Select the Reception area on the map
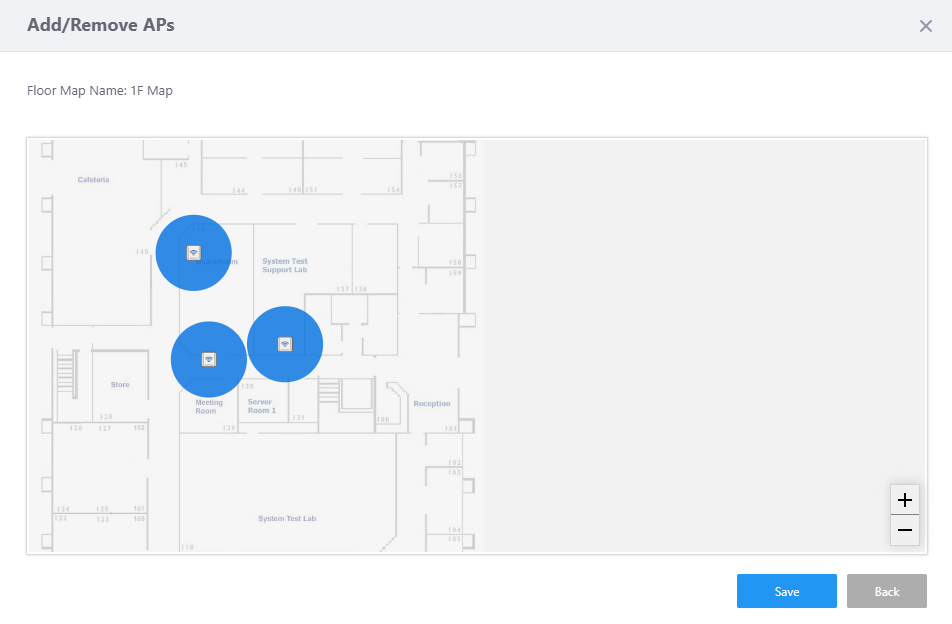Image resolution: width=952 pixels, height=624 pixels. pos(432,404)
